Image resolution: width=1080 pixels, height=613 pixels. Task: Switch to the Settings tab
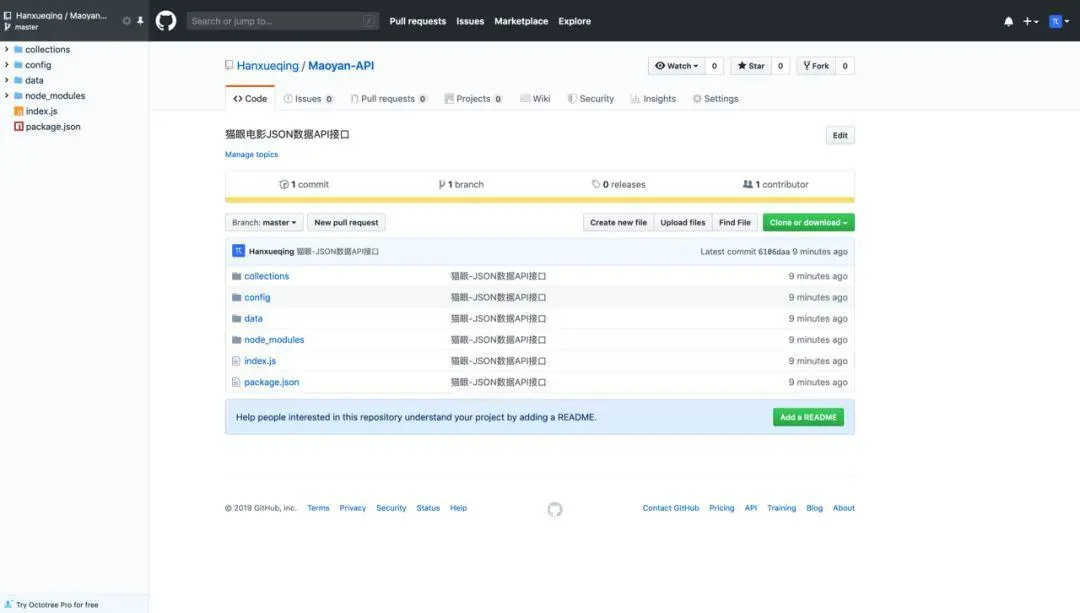pos(716,98)
